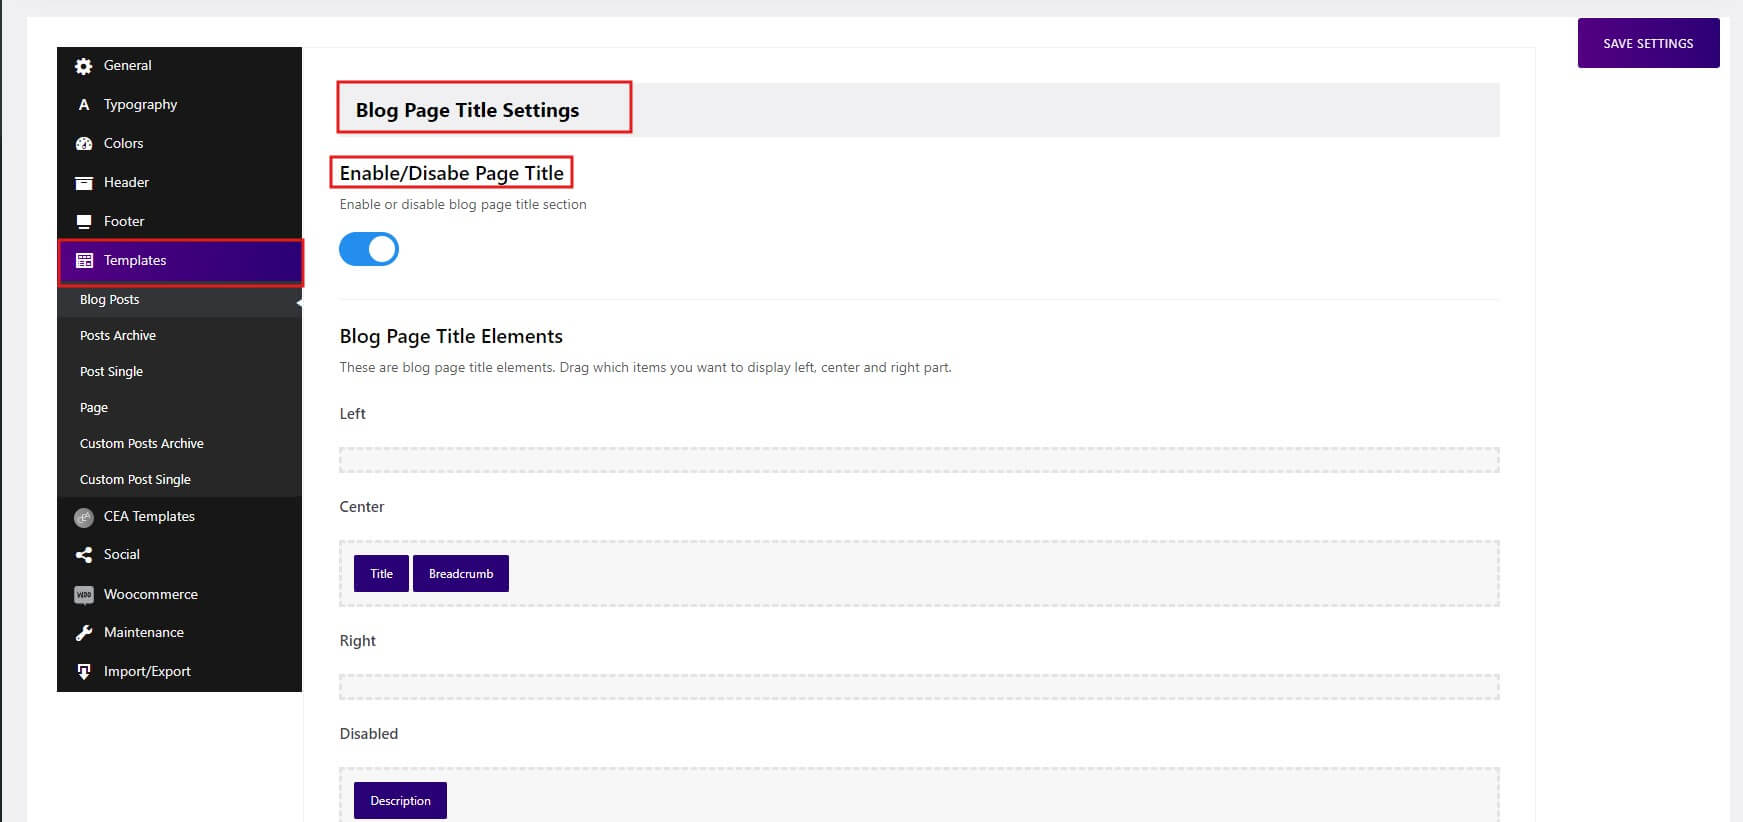Viewport: 1743px width, 822px height.
Task: Click the CEA Templates icon
Action: [x=84, y=517]
